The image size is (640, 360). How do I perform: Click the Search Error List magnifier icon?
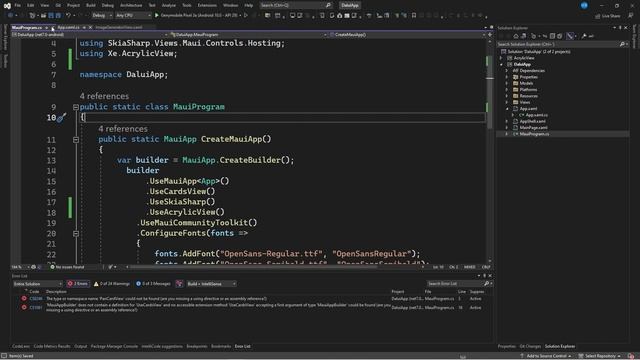coord(486,284)
